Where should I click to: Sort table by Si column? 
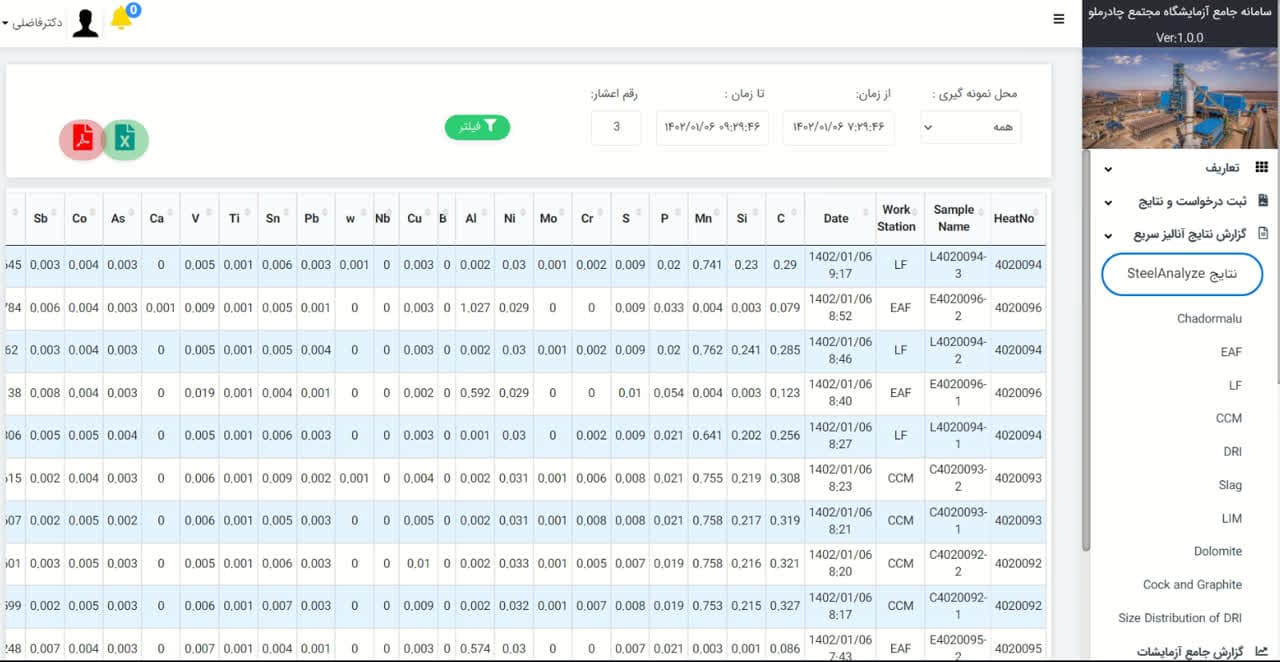745,218
